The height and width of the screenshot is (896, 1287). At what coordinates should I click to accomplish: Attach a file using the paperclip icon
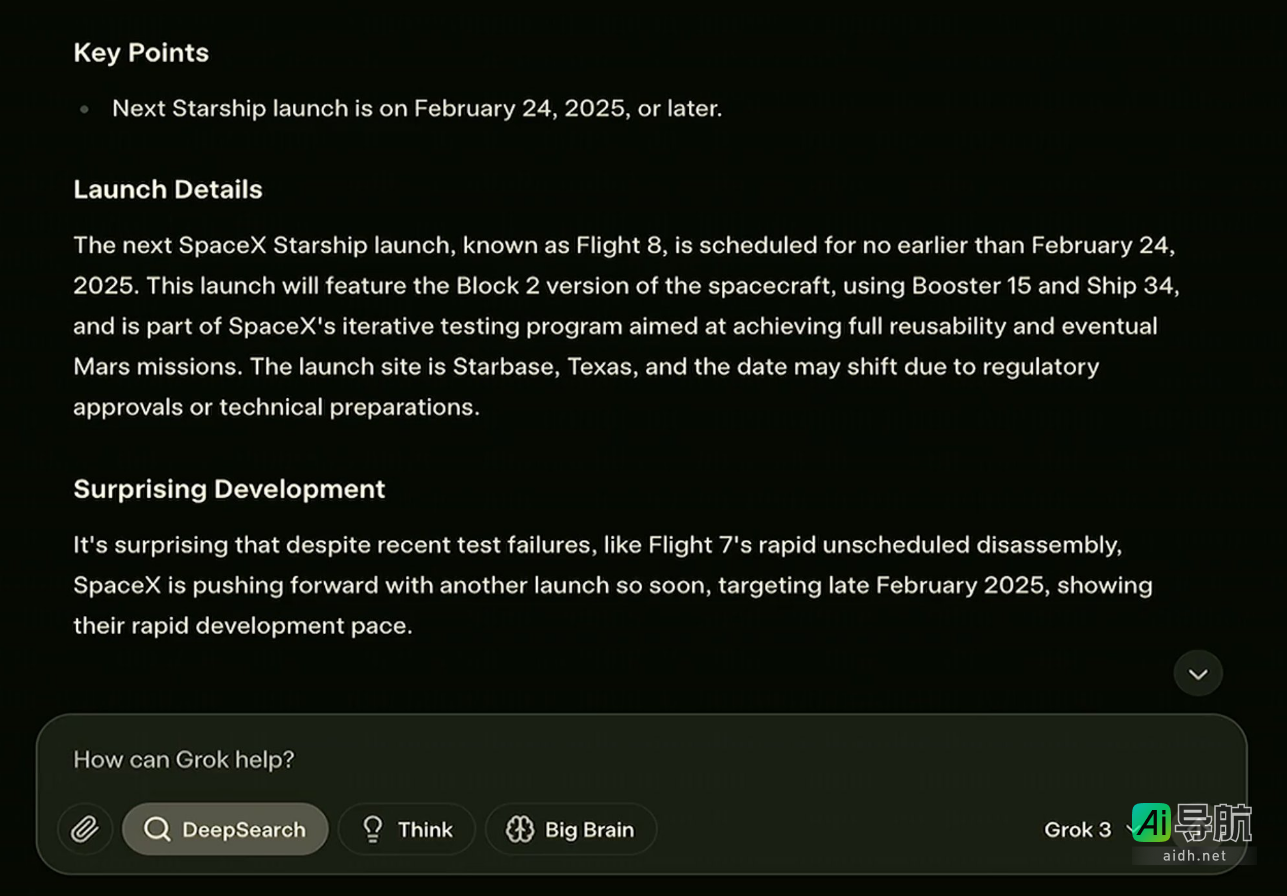[84, 829]
